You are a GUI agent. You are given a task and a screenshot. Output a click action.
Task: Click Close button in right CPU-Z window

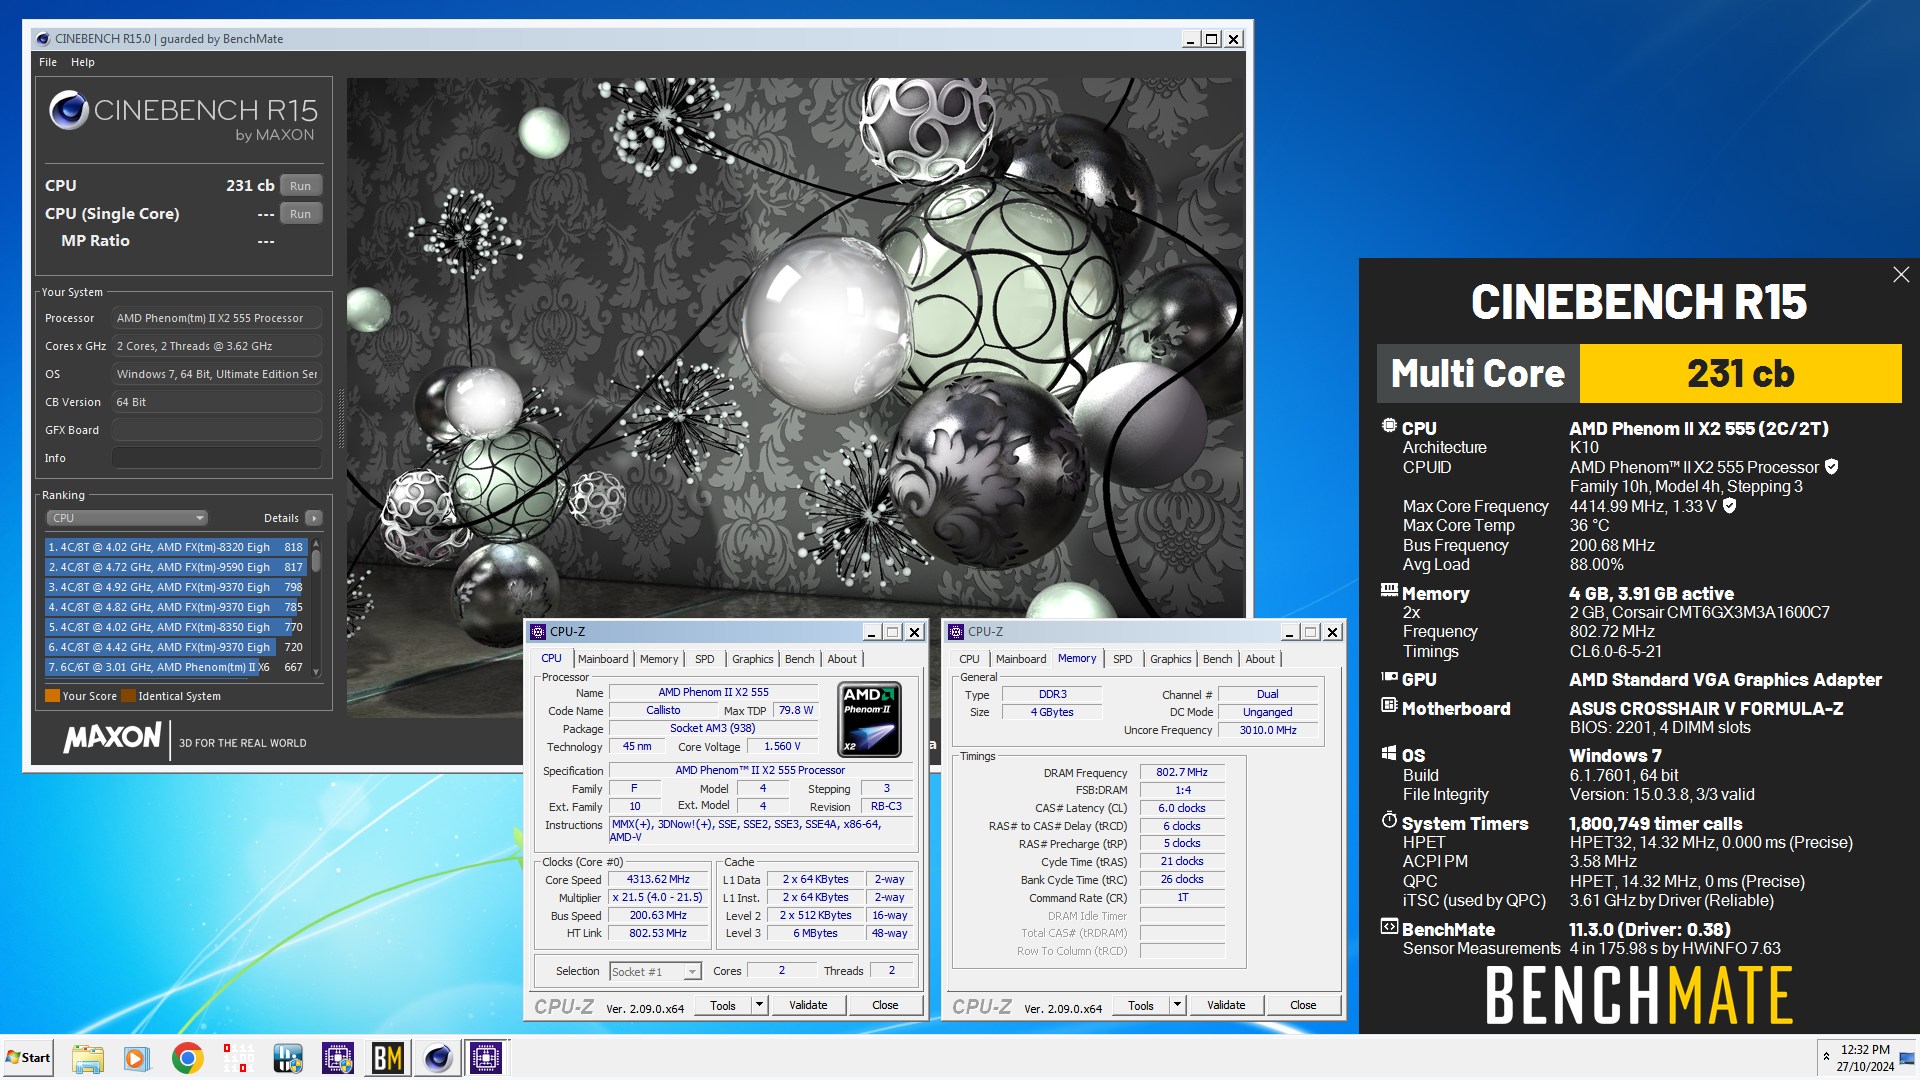pos(1303,1006)
